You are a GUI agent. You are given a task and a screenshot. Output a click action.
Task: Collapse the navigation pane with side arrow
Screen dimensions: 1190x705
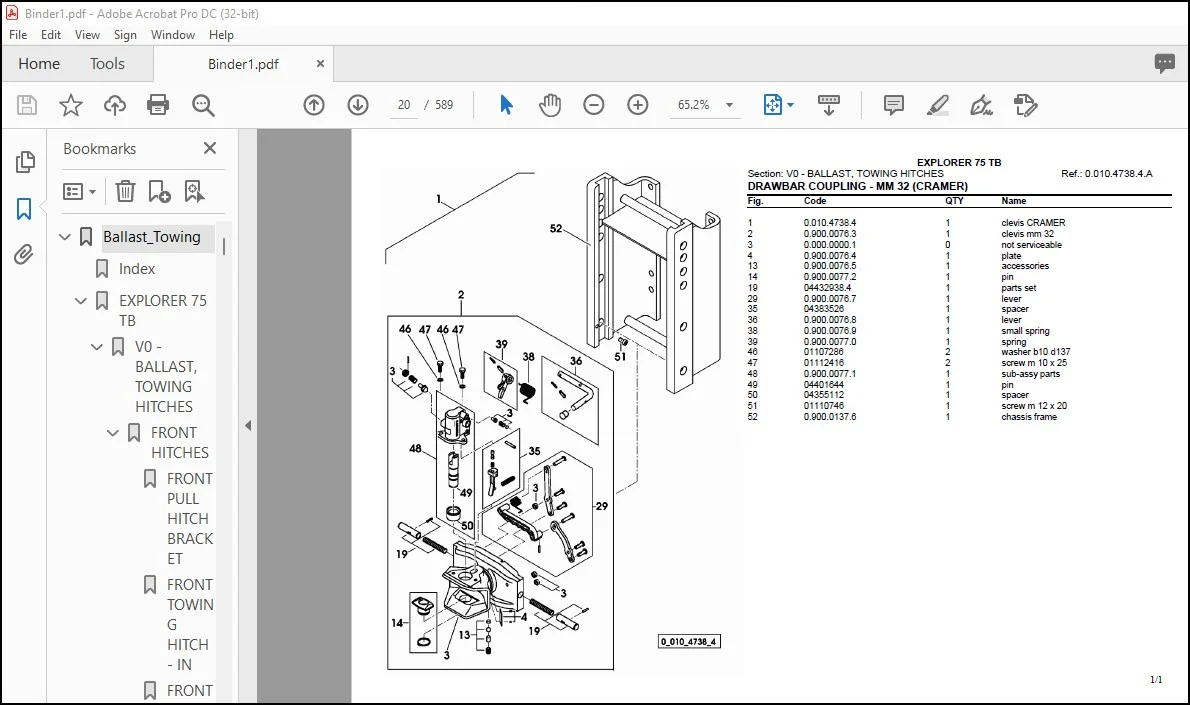(x=248, y=426)
